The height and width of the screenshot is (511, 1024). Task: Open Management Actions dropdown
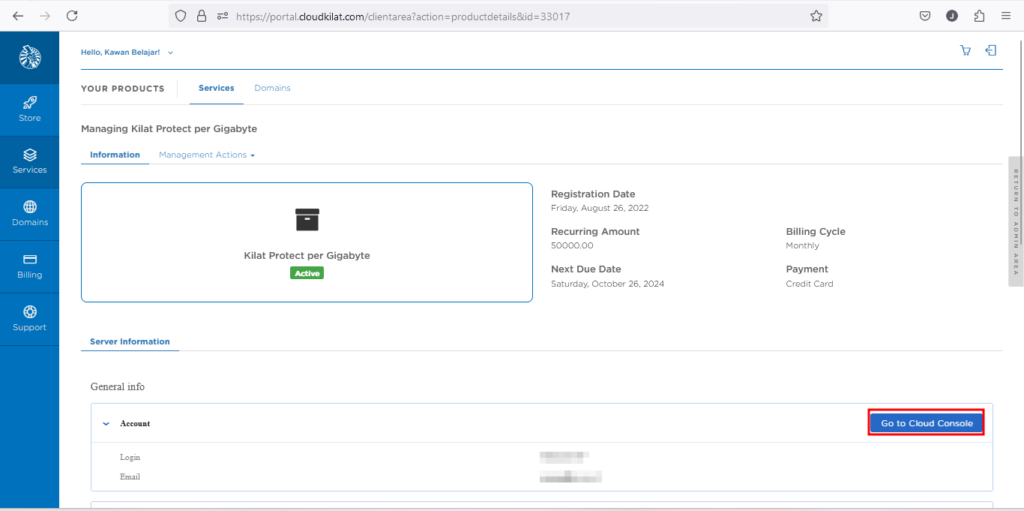206,155
